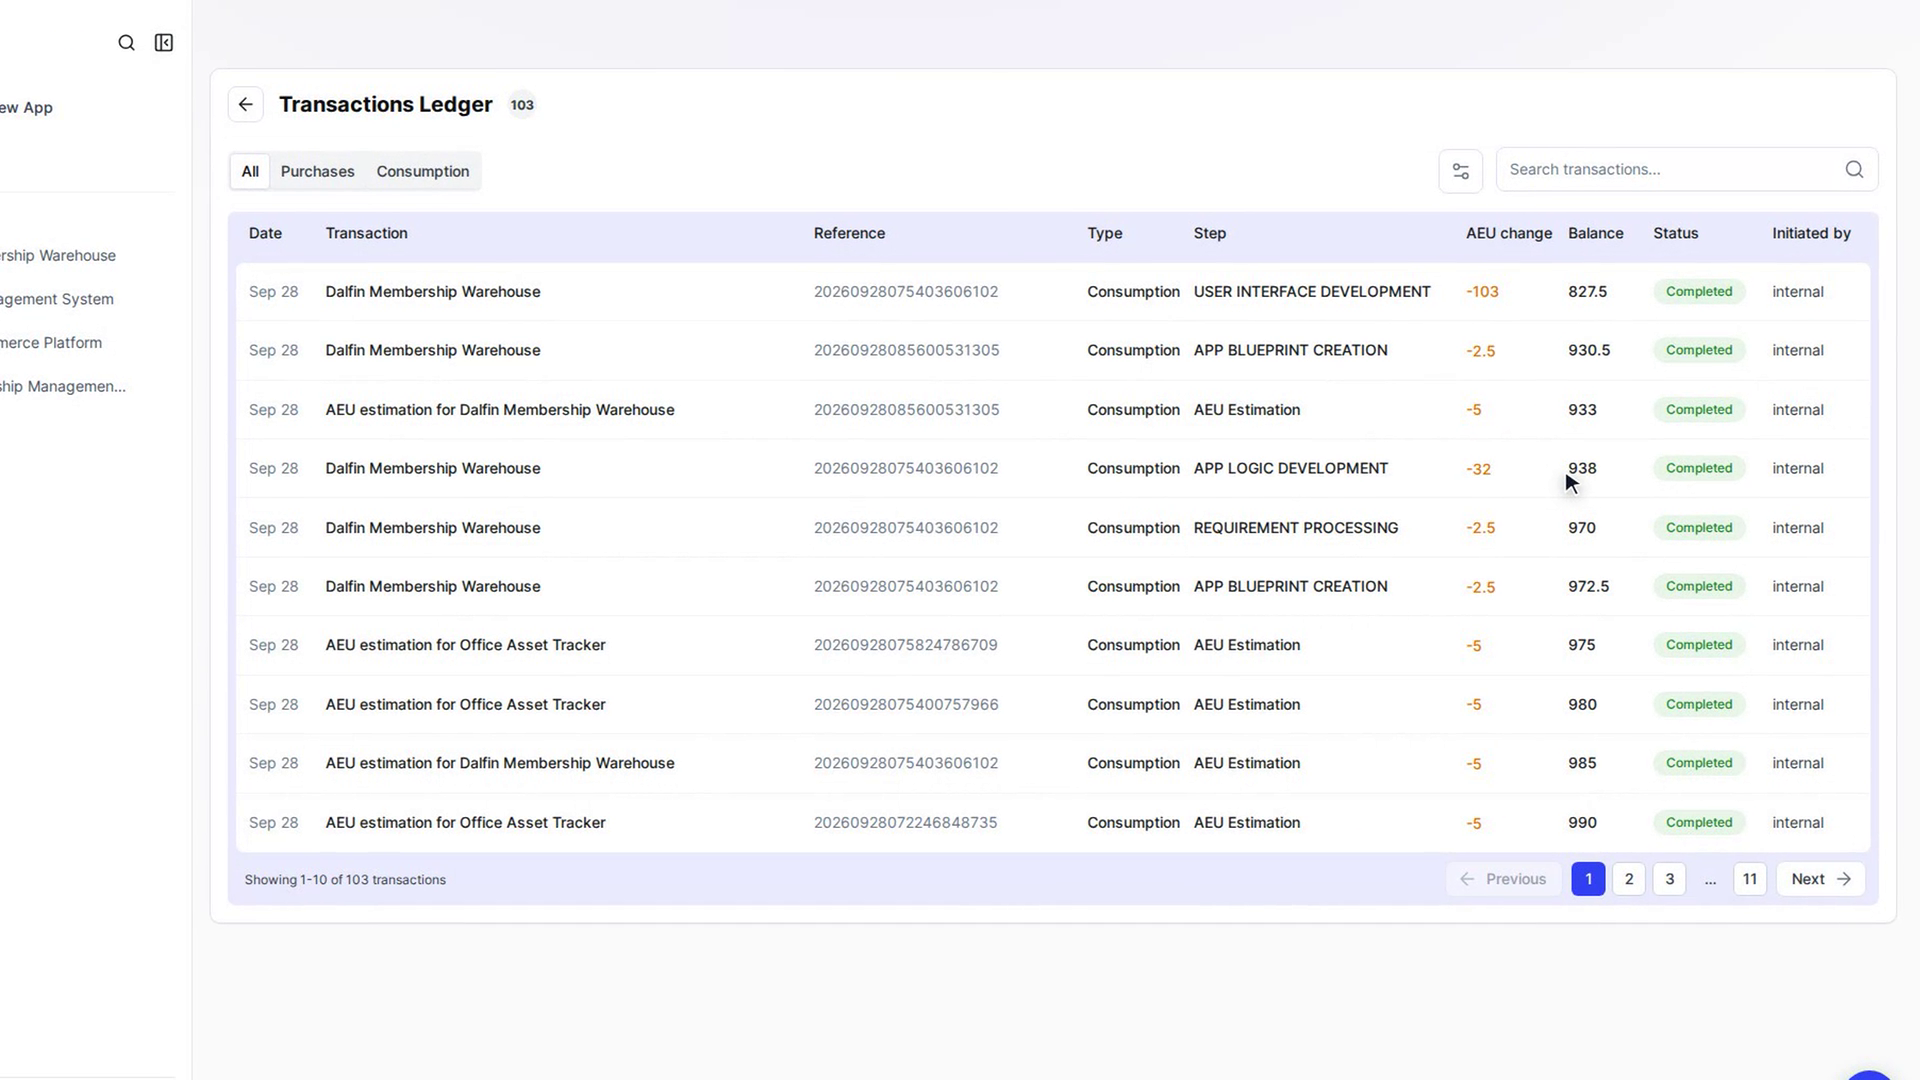
Task: Open merce Platform sidebar item
Action: 51,343
